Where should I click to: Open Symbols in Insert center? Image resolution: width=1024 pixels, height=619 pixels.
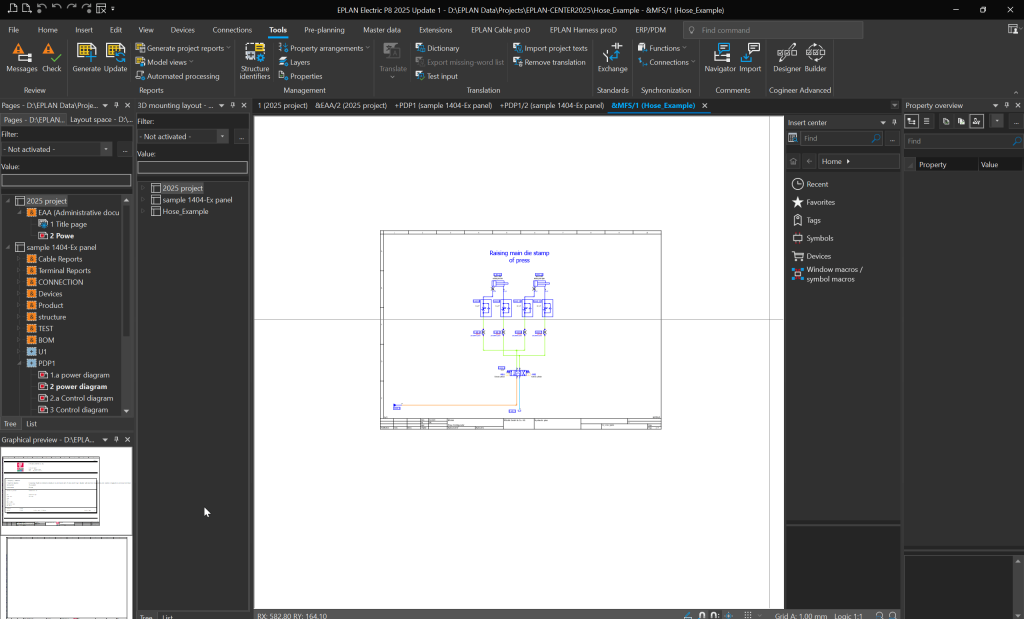click(812, 238)
